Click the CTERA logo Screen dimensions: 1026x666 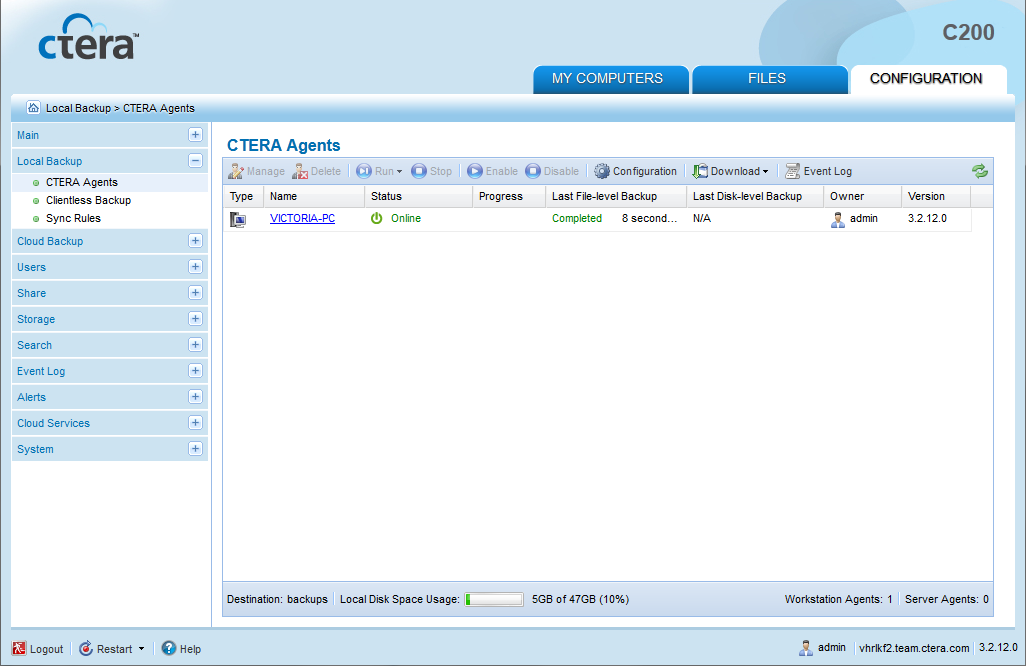pyautogui.click(x=88, y=37)
